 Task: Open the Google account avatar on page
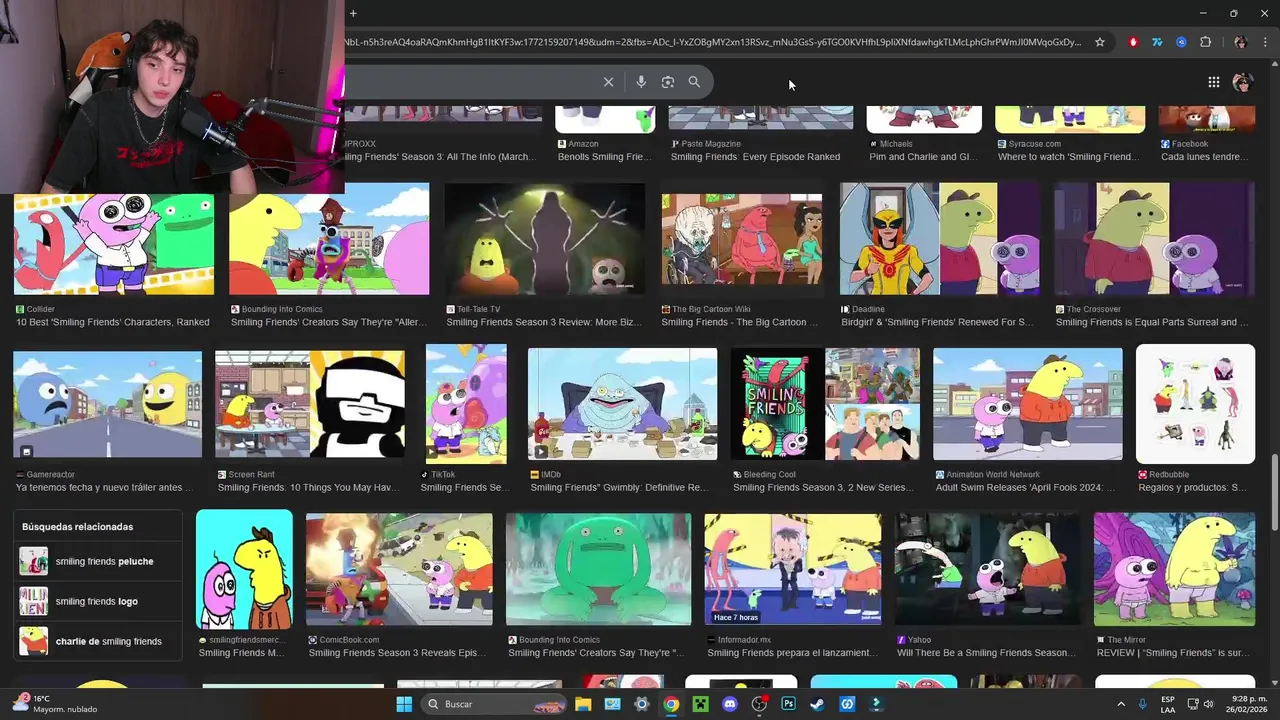click(1242, 82)
